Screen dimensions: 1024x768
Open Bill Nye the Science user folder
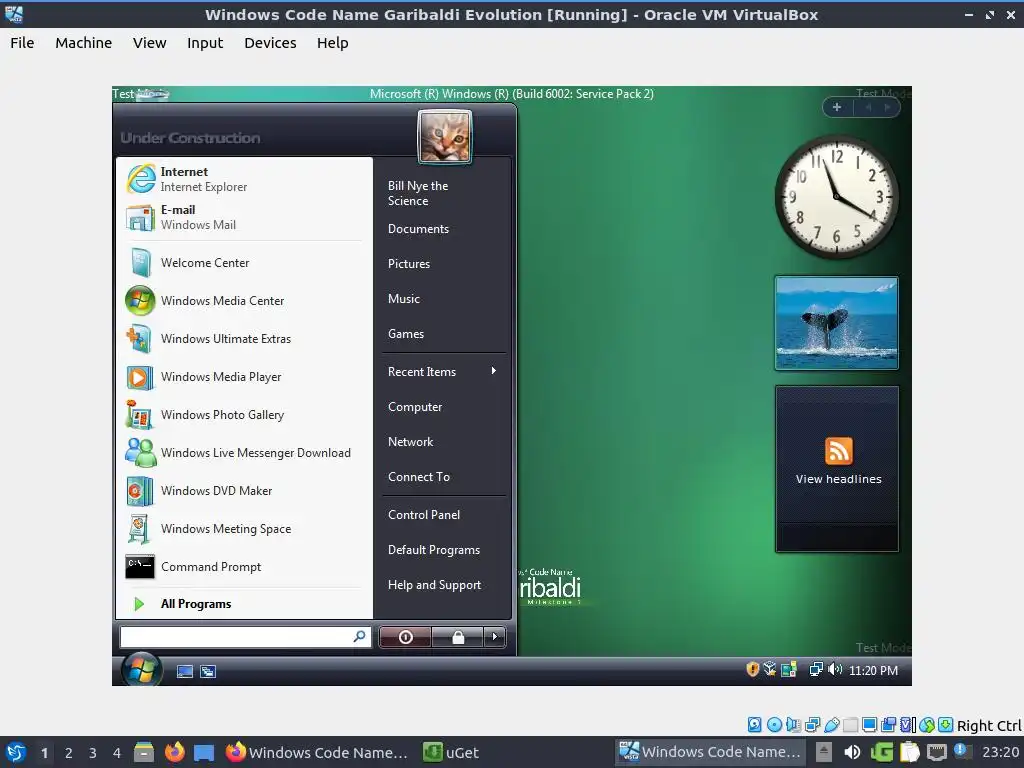click(443, 193)
